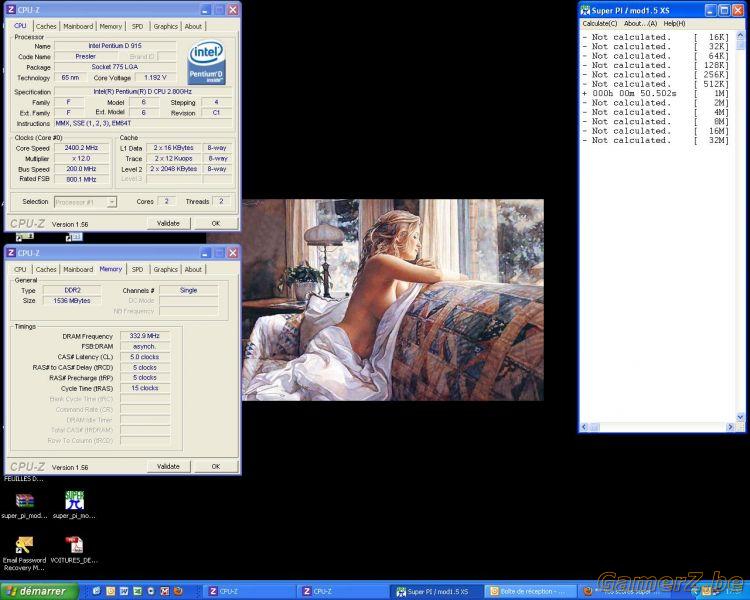
Task: Click OK in the lower CPU-Z window
Action: point(216,467)
